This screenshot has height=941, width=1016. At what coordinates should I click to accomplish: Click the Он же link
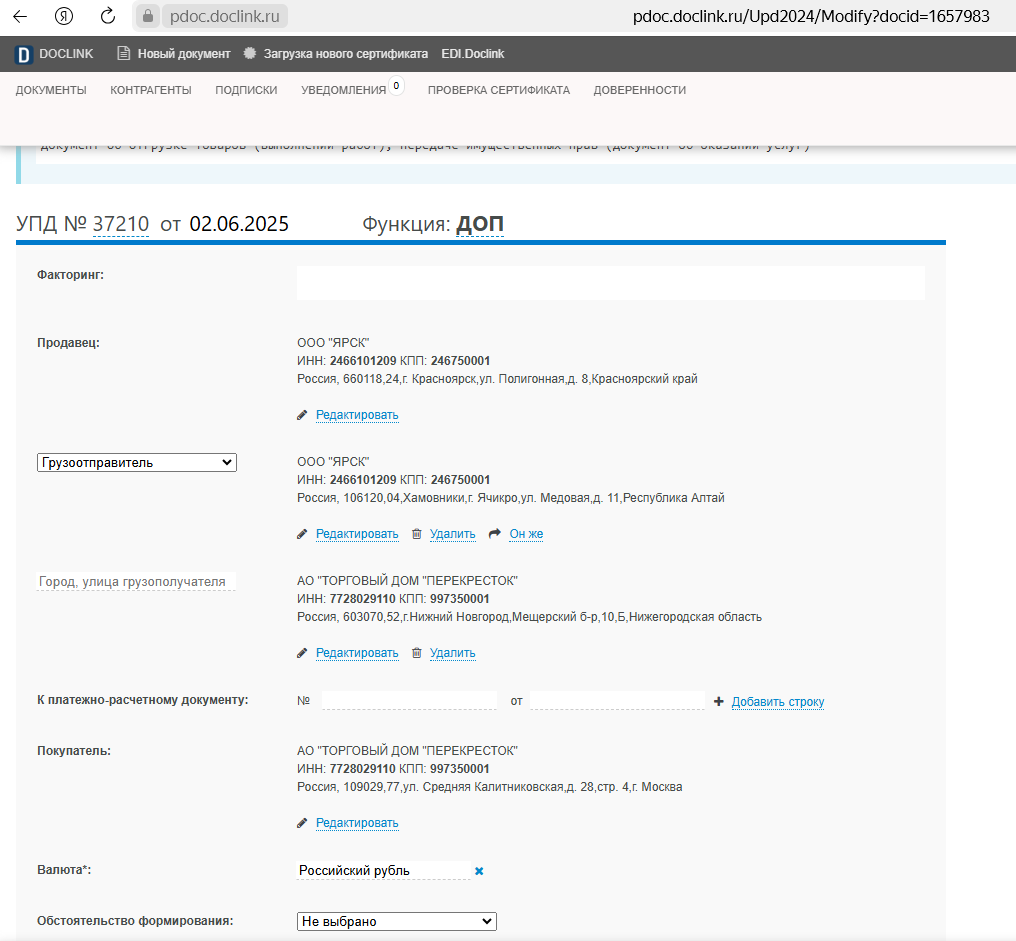coord(526,534)
